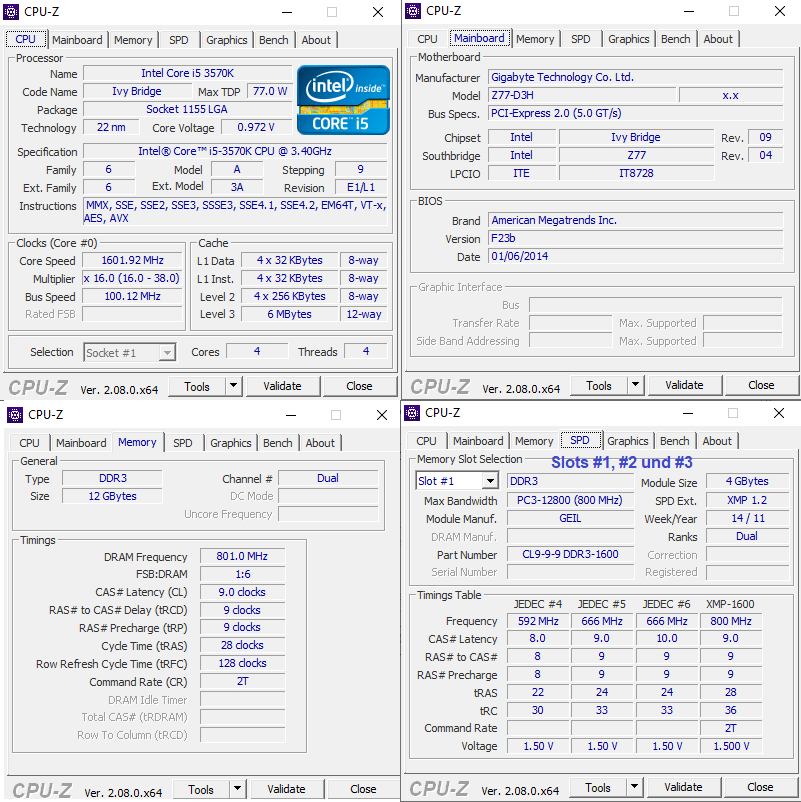
Task: Click Validate button in CPU window
Action: click(282, 386)
